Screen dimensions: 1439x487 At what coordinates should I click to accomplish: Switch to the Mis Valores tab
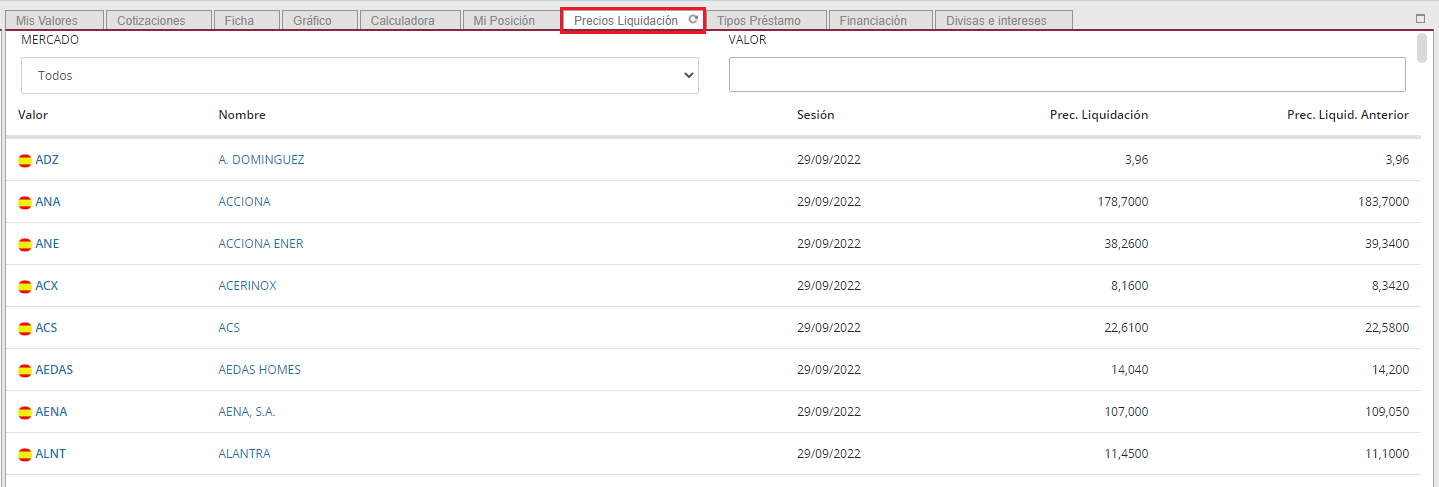(x=55, y=20)
